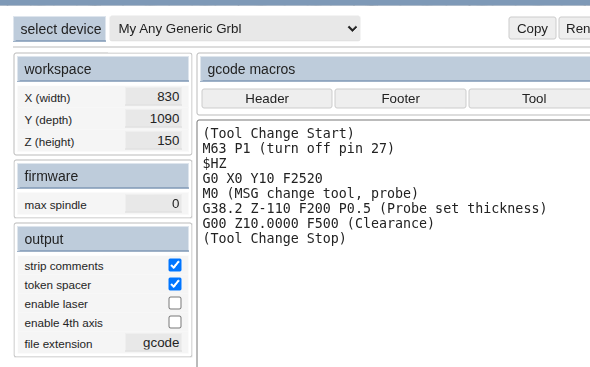The width and height of the screenshot is (590, 367).
Task: Click the 'strip comments' label
Action: 64,266
